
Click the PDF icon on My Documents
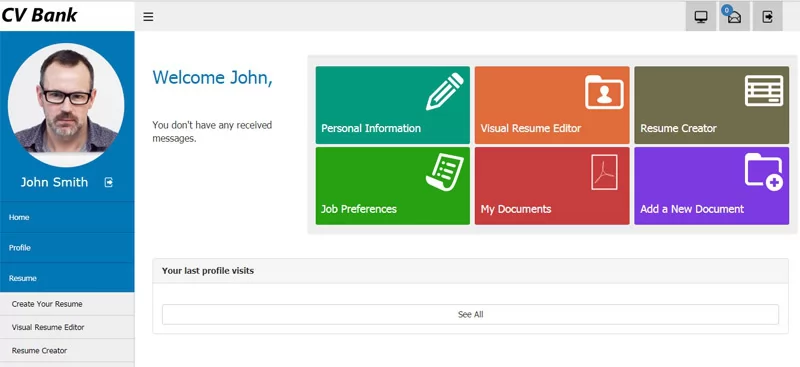pyautogui.click(x=604, y=173)
